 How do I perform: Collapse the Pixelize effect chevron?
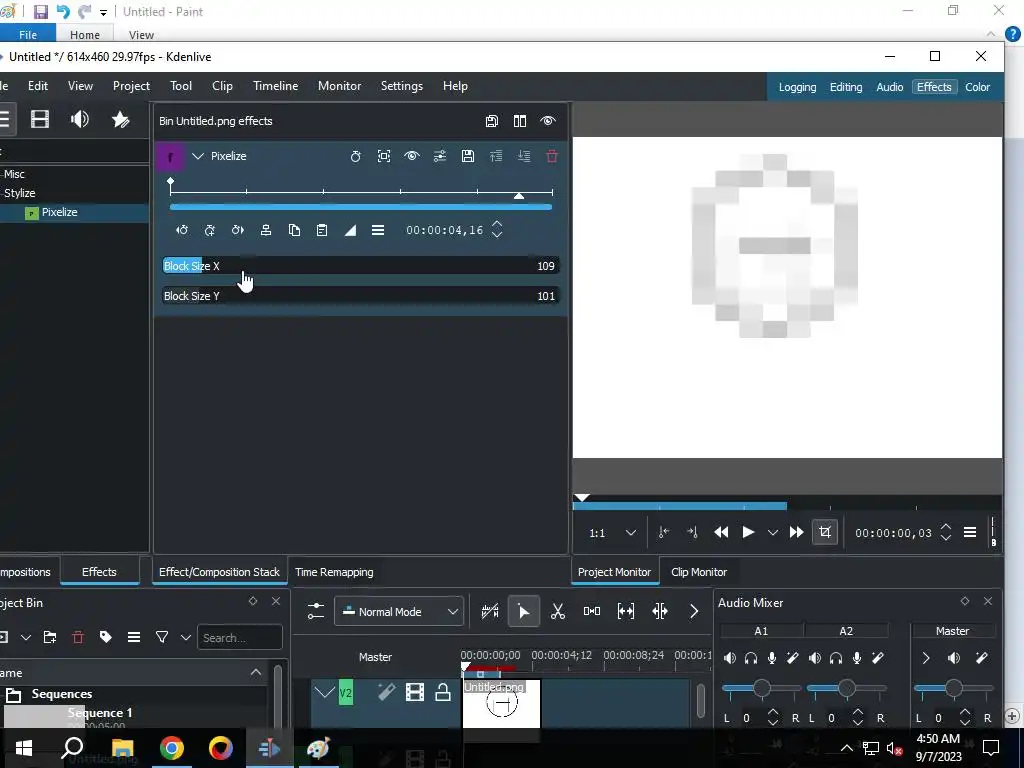pos(198,156)
